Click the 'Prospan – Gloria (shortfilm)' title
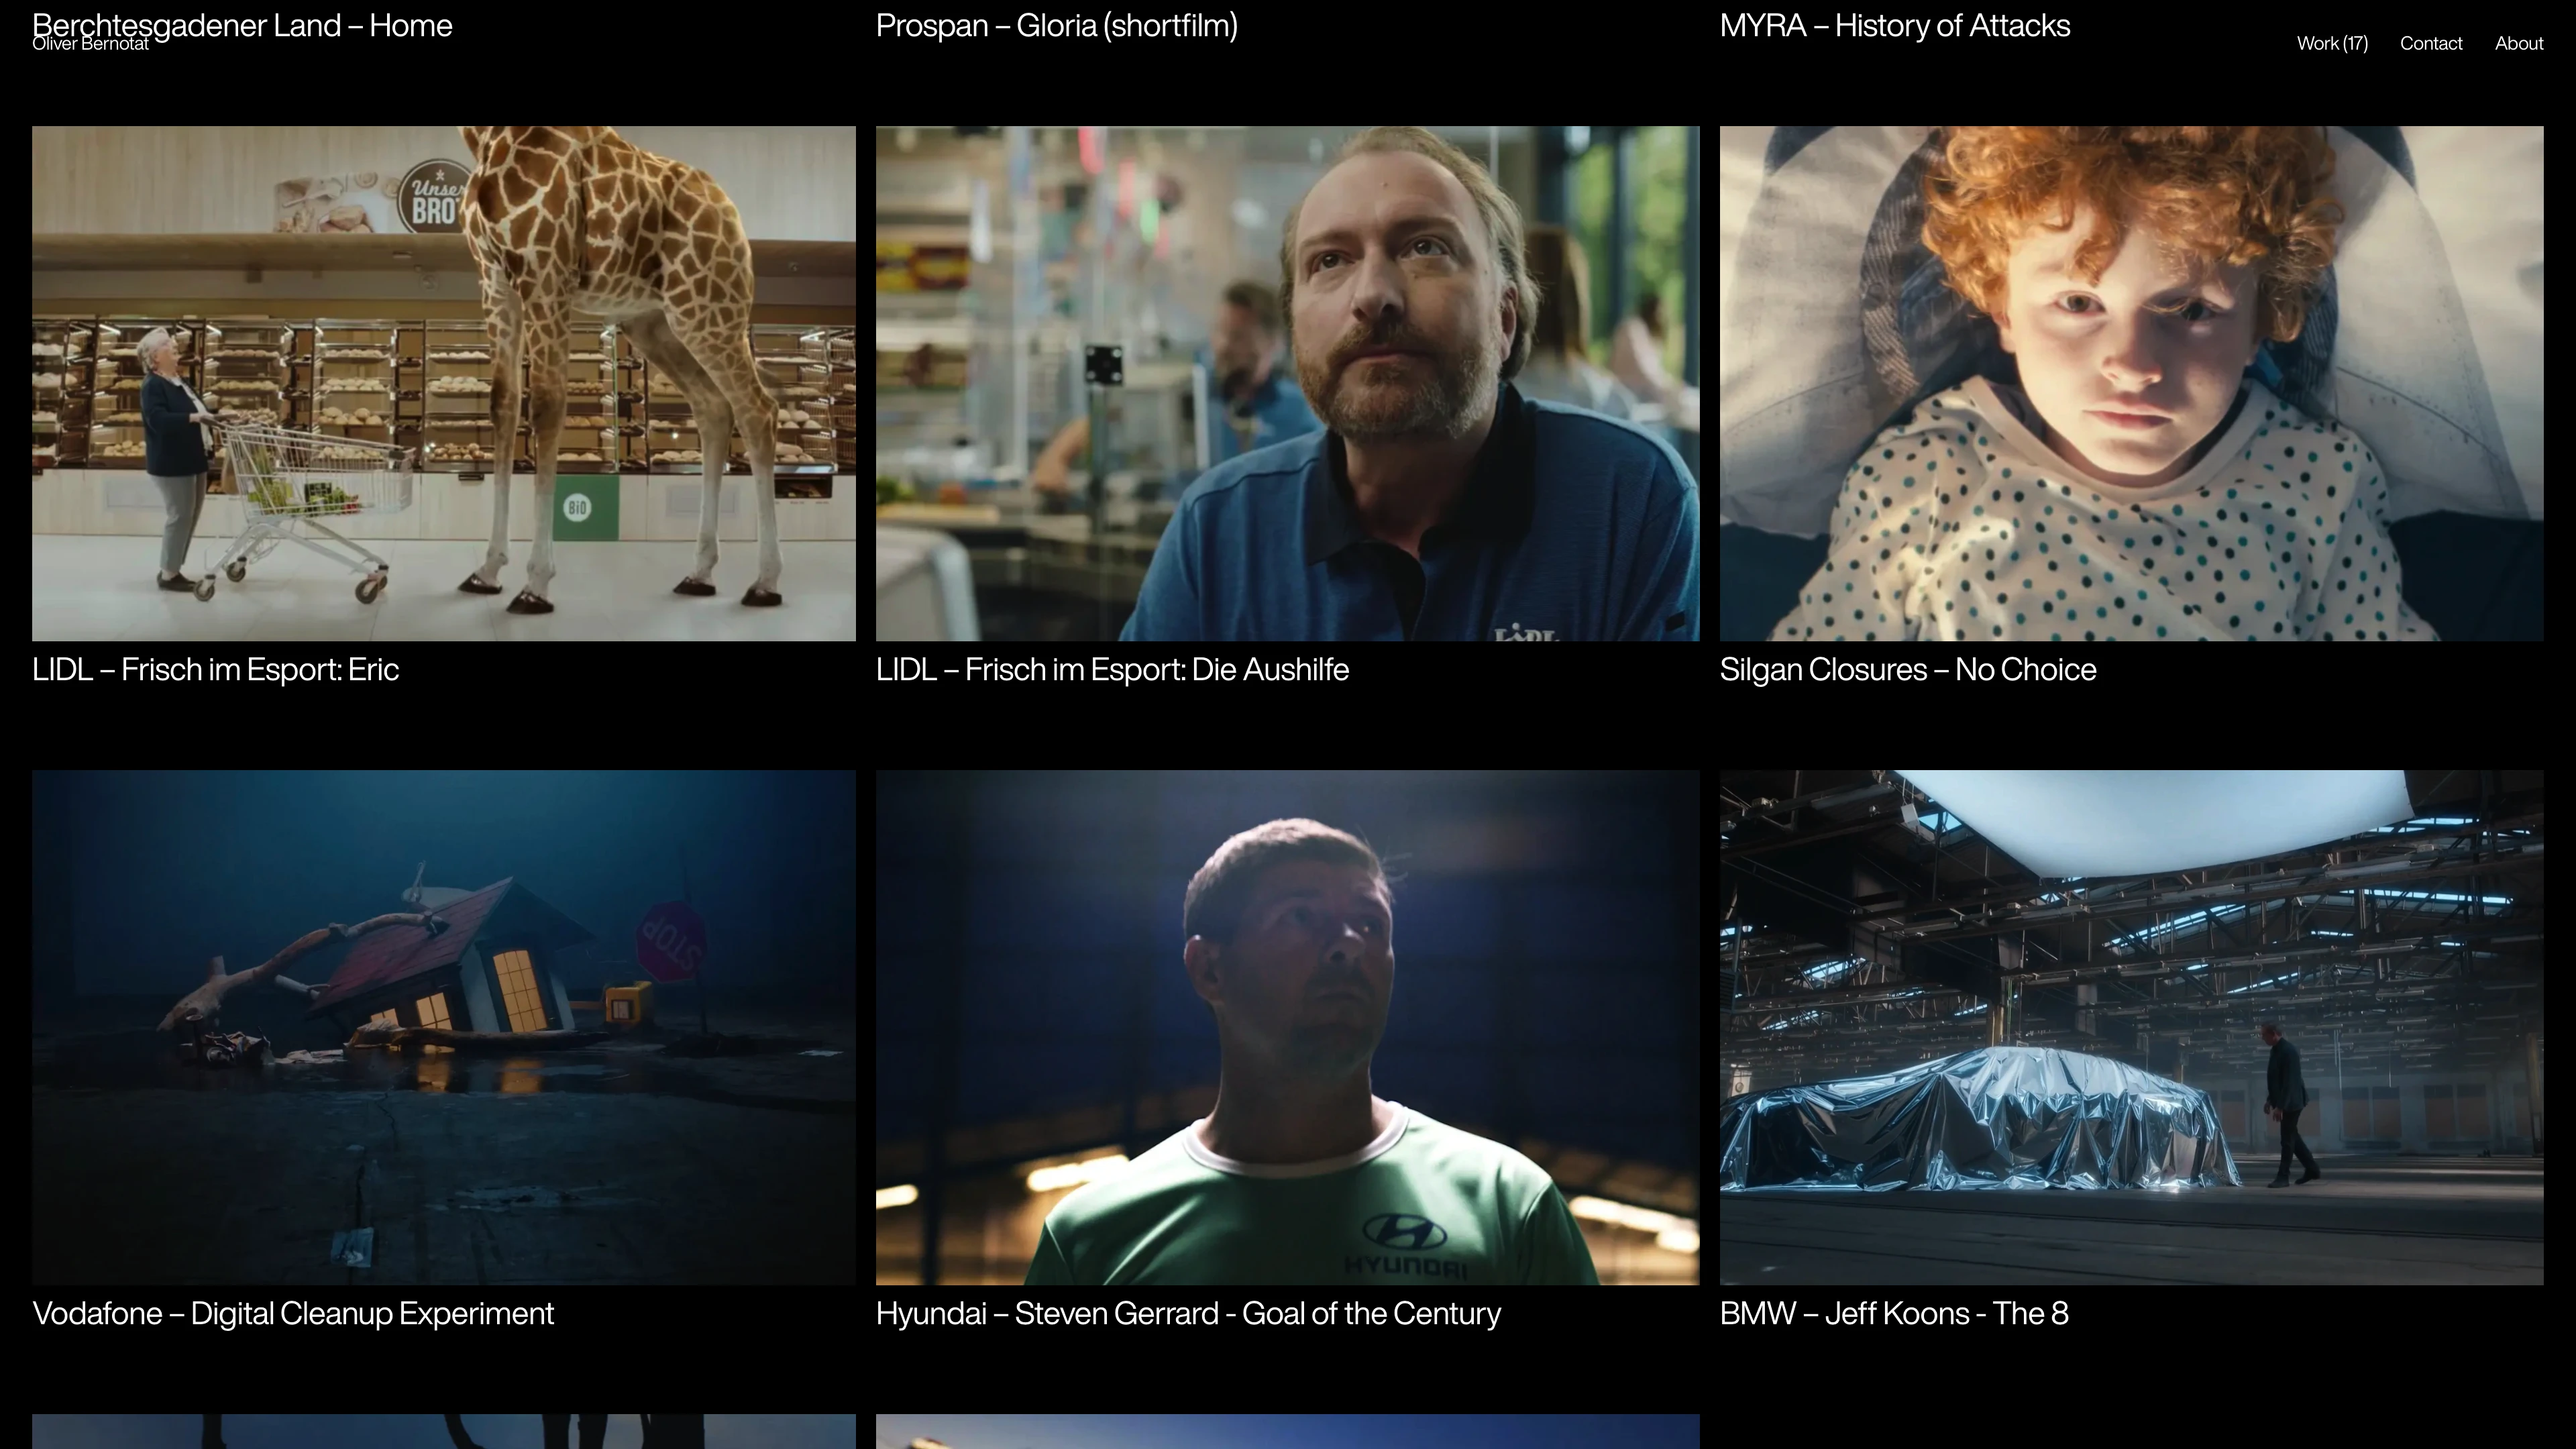Viewport: 2576px width, 1449px height. (1056, 25)
